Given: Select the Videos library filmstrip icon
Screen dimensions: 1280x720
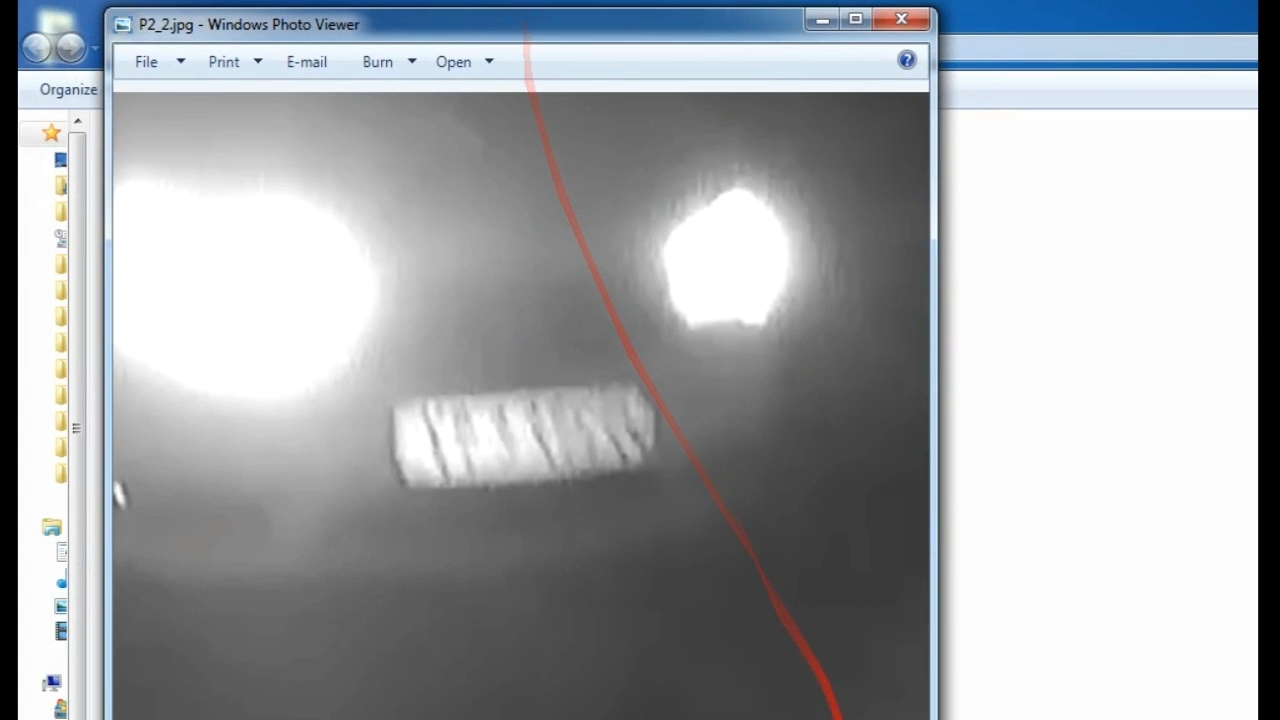Looking at the screenshot, I should pyautogui.click(x=61, y=631).
